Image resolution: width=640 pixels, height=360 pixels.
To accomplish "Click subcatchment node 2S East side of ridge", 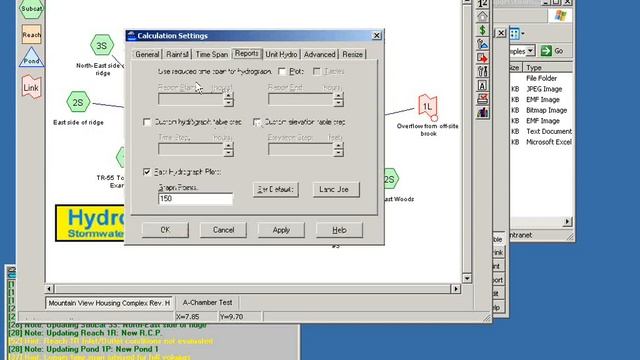I will 78,102.
